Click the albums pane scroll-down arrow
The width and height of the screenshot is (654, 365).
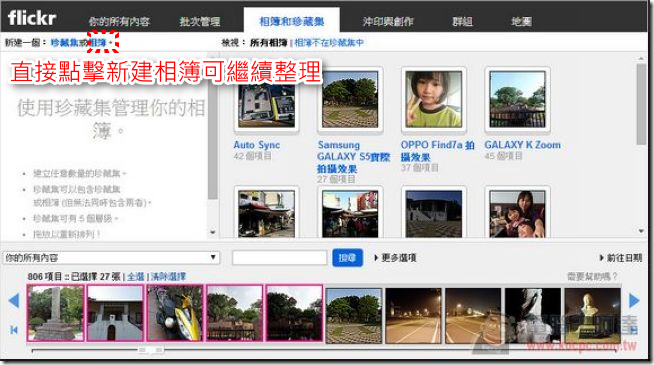pos(641,231)
